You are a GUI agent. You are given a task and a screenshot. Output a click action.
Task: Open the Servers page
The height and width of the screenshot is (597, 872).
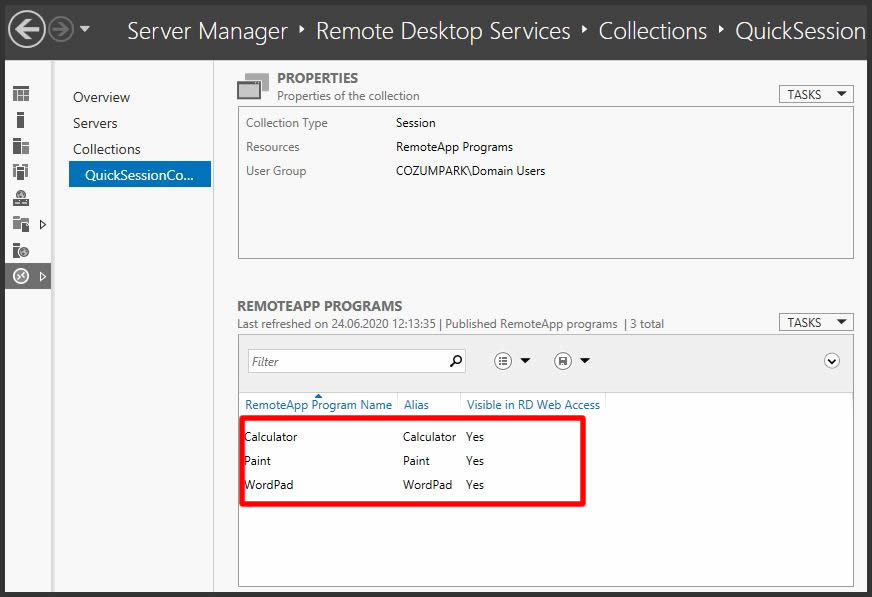click(95, 123)
